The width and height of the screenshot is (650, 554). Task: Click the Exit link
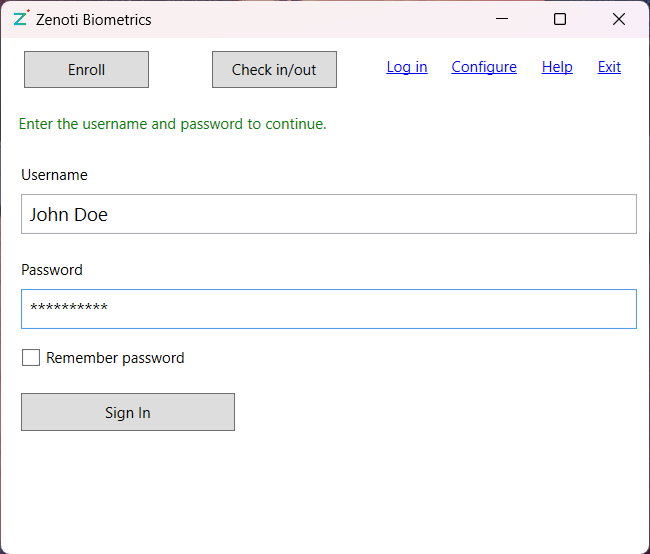point(609,67)
